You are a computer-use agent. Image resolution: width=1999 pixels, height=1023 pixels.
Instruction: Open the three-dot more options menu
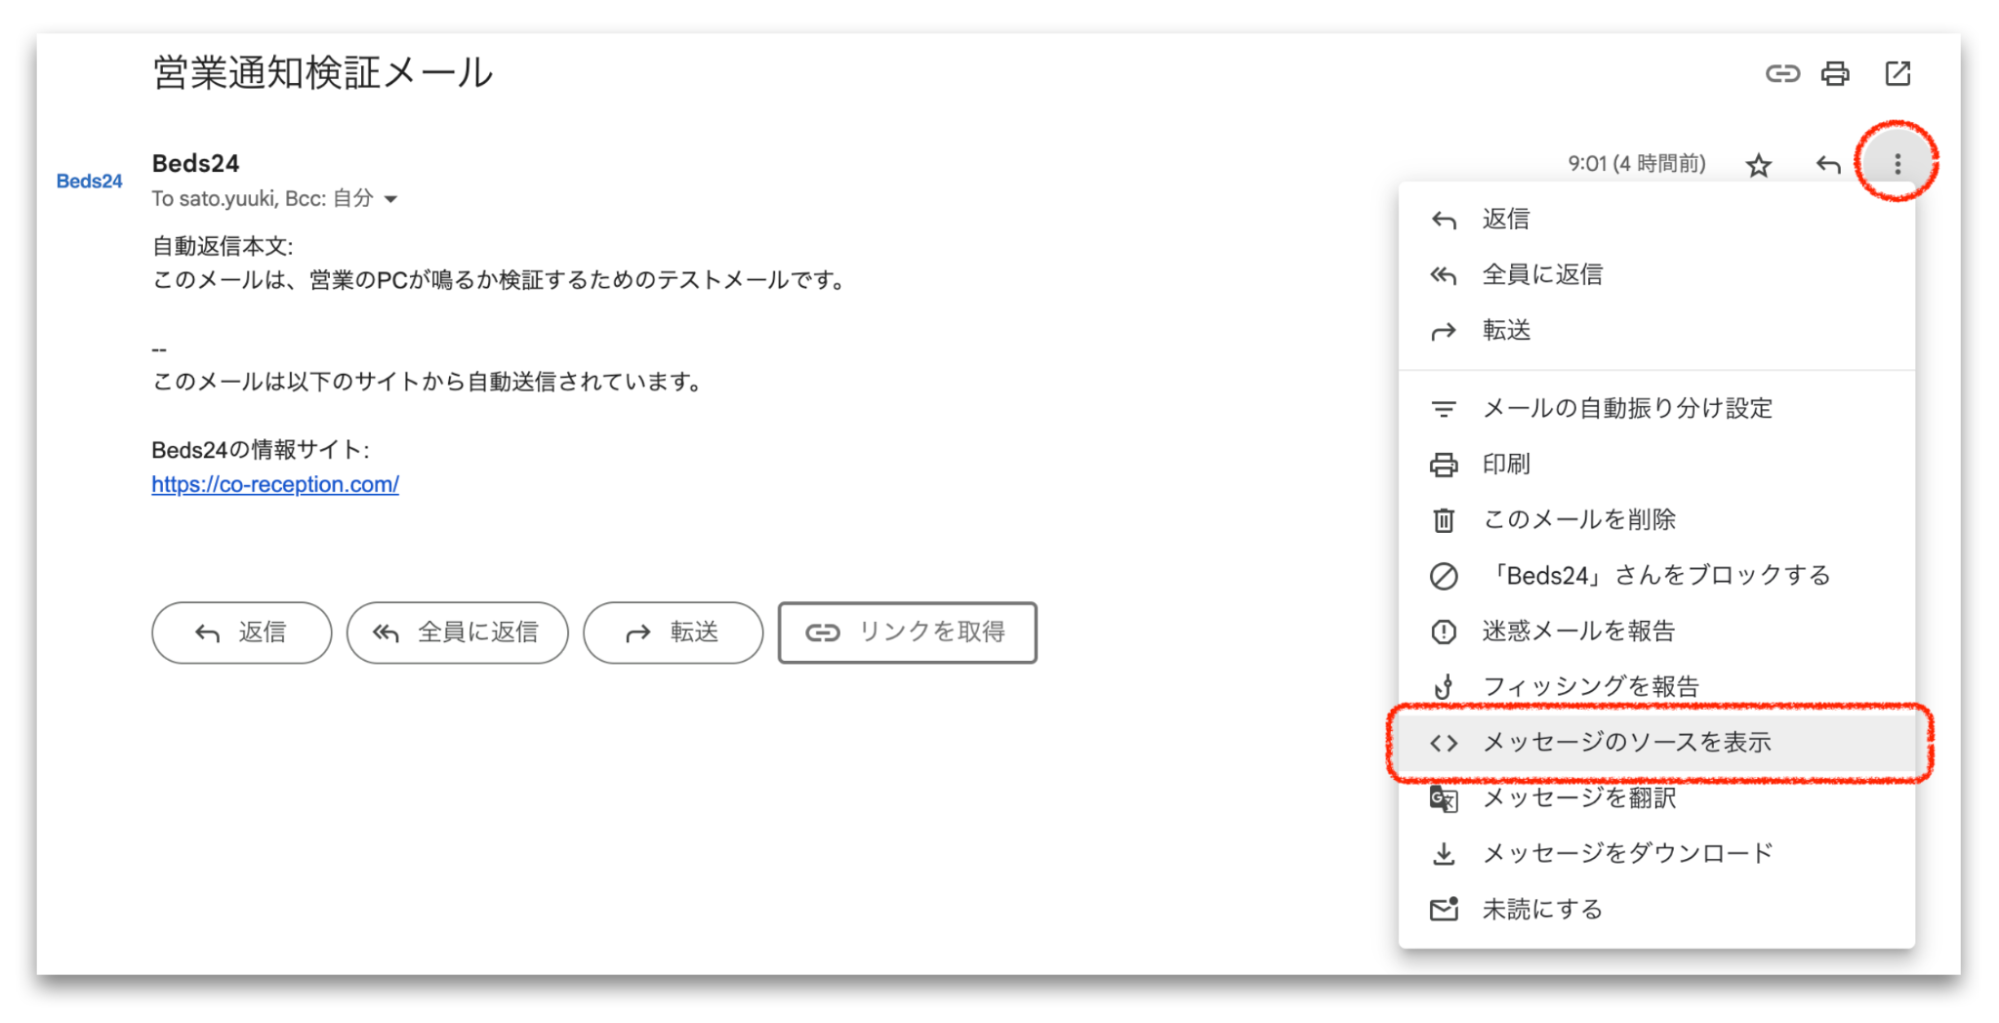[x=1897, y=164]
